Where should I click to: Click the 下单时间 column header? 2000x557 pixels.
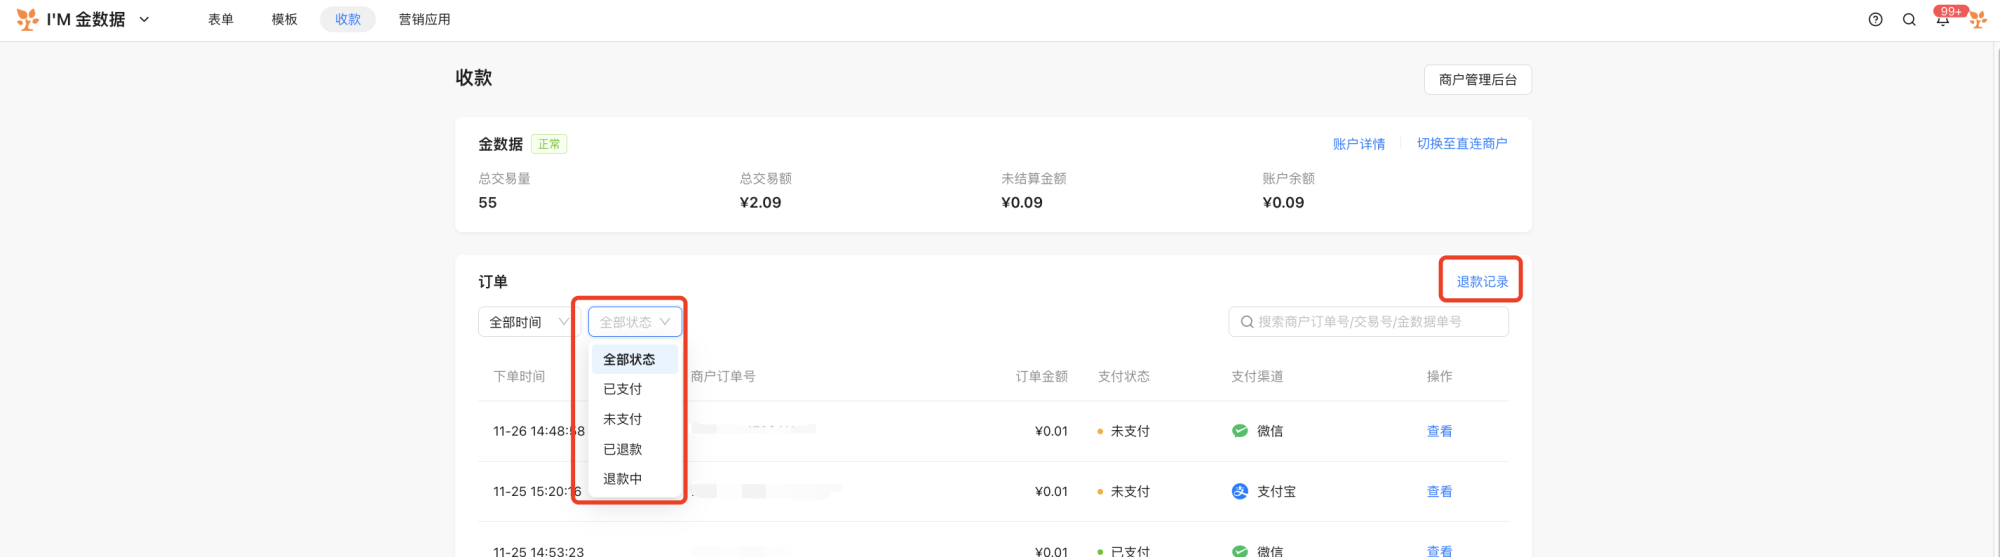coord(519,376)
